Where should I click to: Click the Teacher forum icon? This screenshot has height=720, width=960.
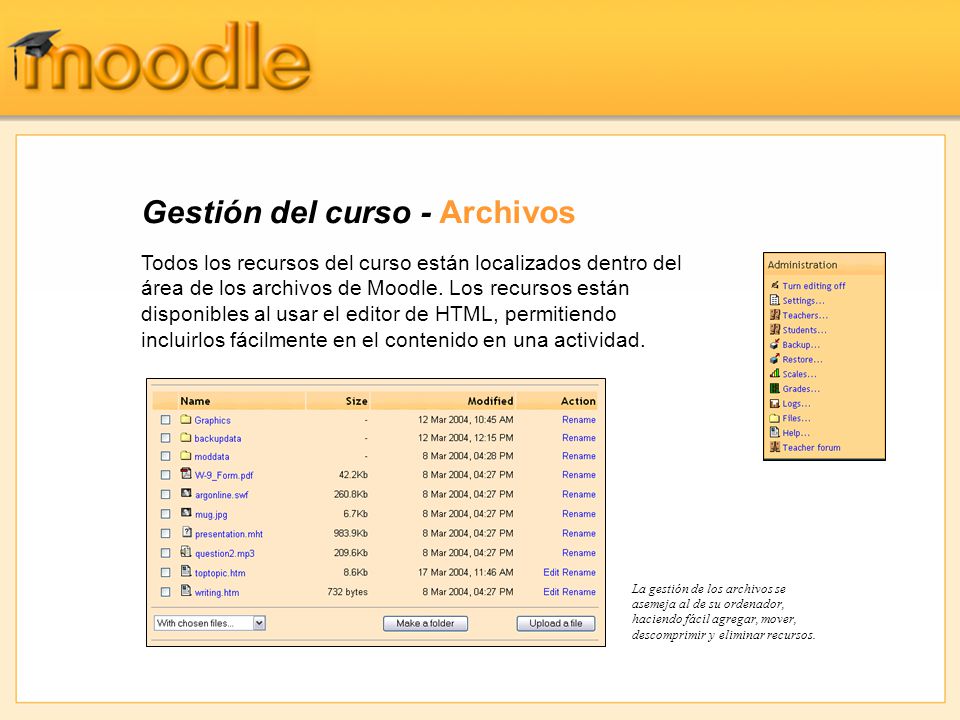(774, 447)
